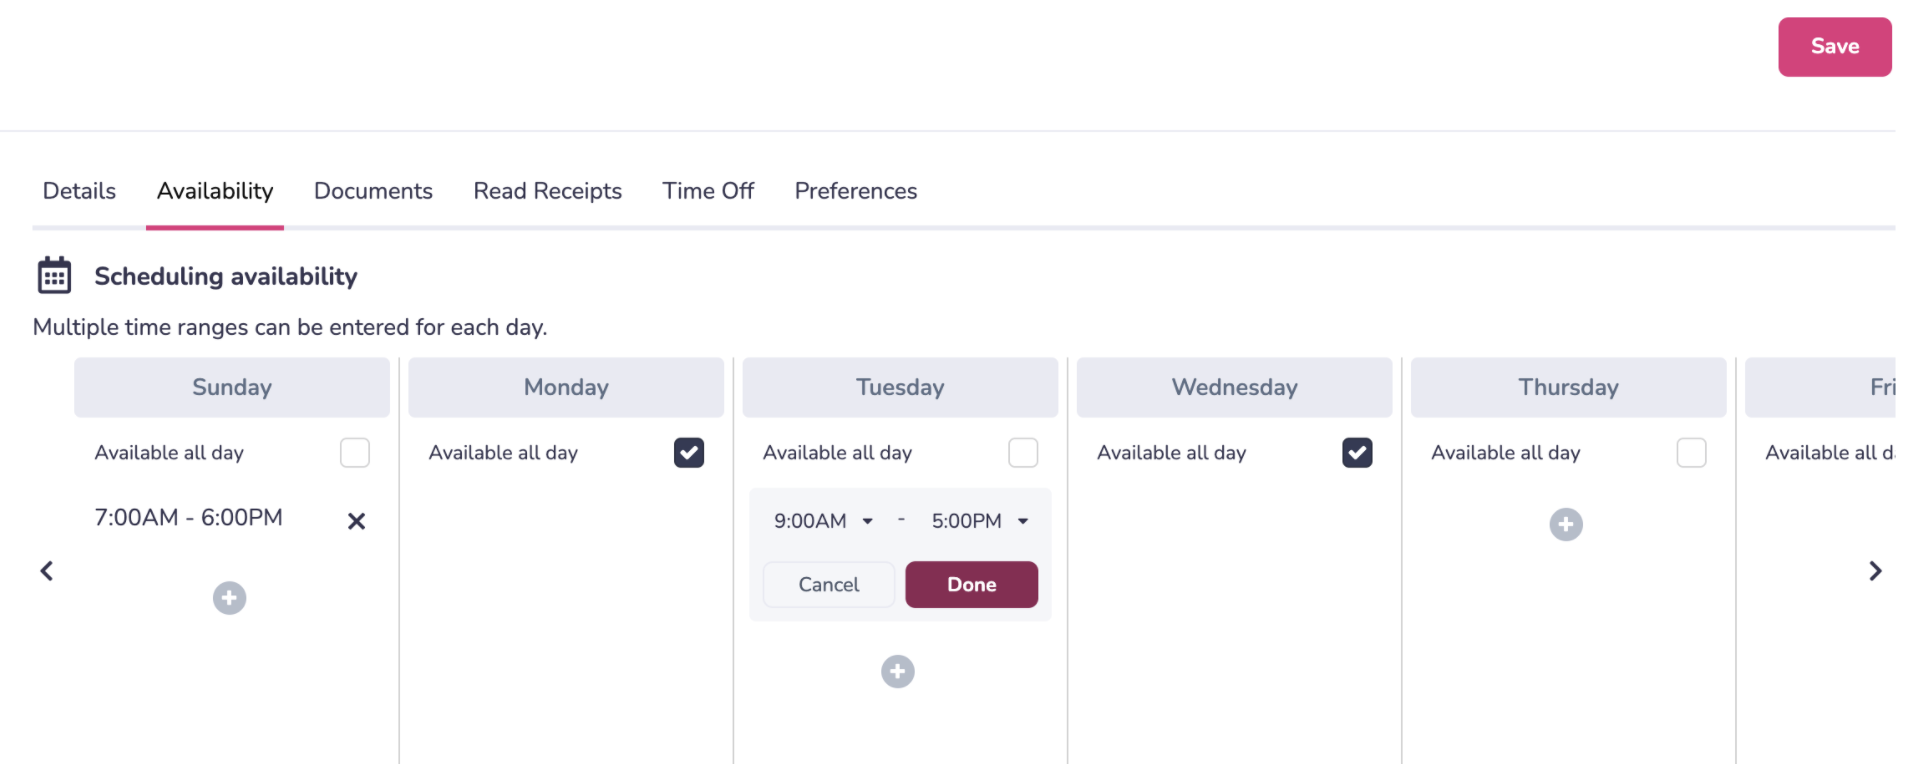Check Available all day for Thursday
Viewport: 1928px width, 764px height.
(1691, 453)
